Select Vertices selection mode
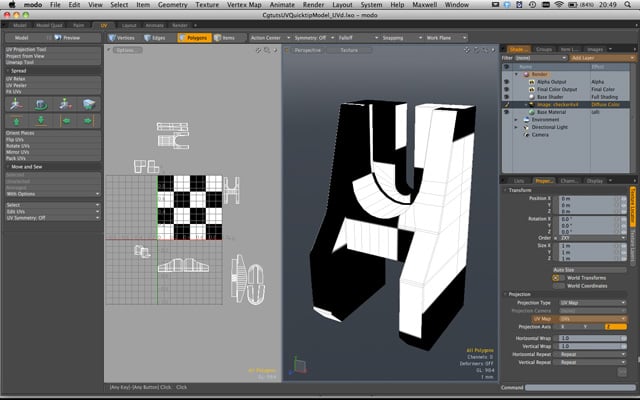This screenshot has height=400, width=640. pos(121,37)
